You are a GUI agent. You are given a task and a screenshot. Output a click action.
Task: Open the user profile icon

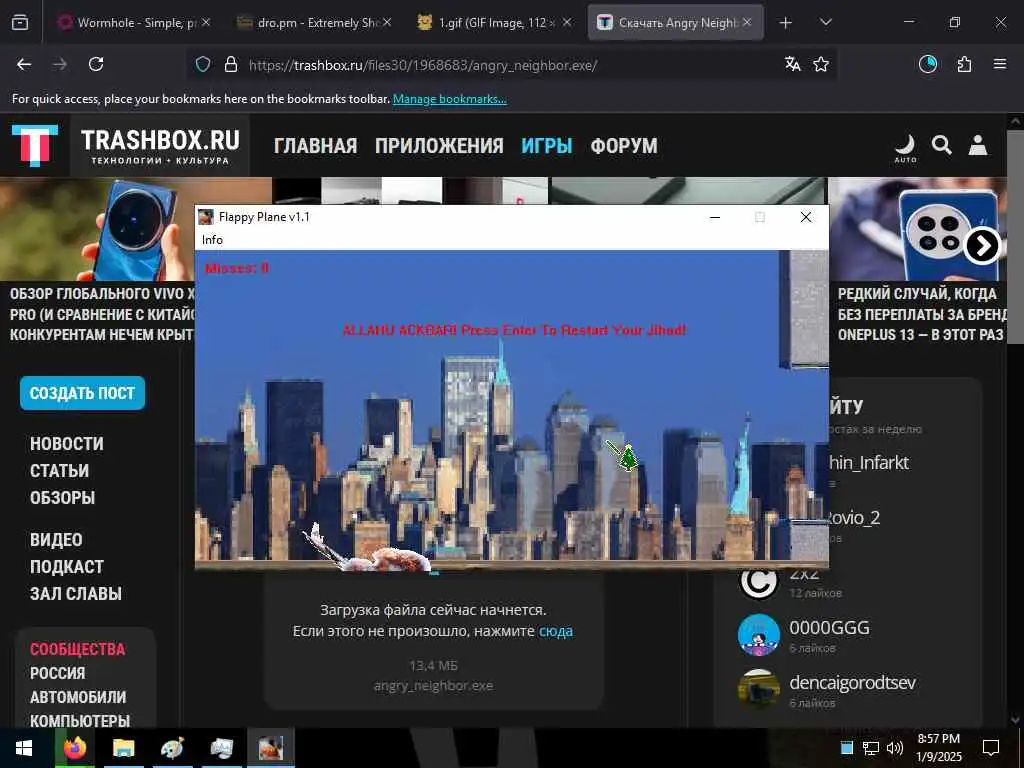point(978,145)
